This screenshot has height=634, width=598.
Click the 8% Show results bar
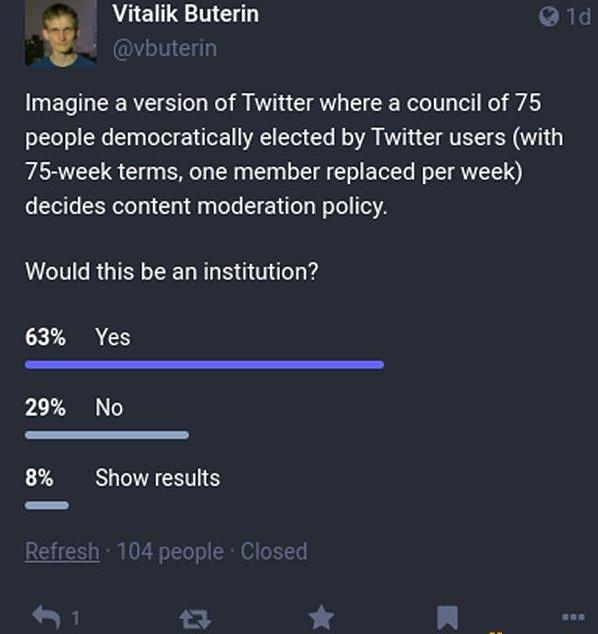coord(47,505)
